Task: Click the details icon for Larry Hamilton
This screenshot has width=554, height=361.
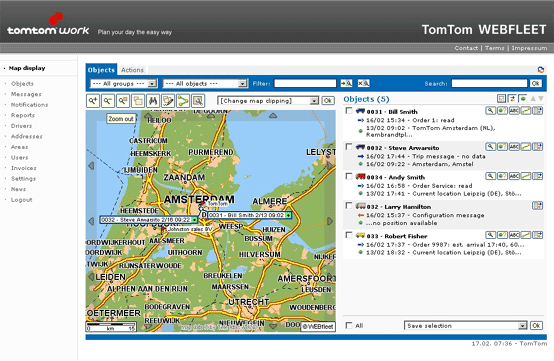Action: (537, 205)
